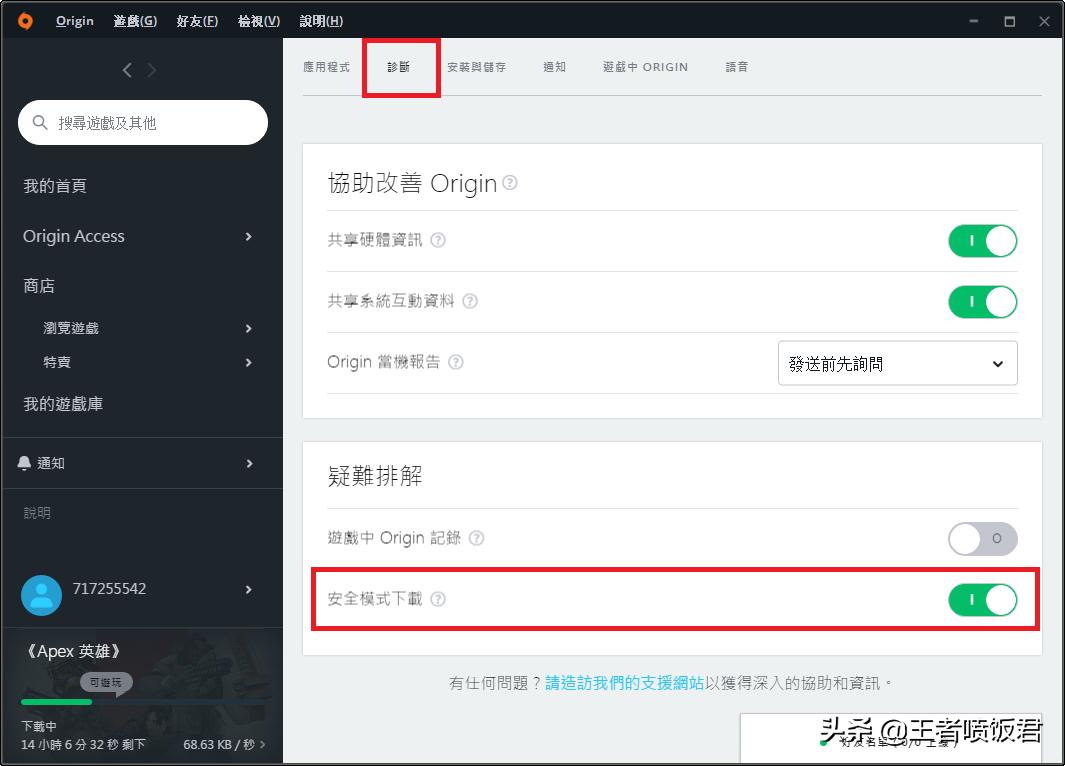Disable the 共享硬體資訊 toggle
Viewport: 1065px width, 766px height.
click(x=982, y=240)
